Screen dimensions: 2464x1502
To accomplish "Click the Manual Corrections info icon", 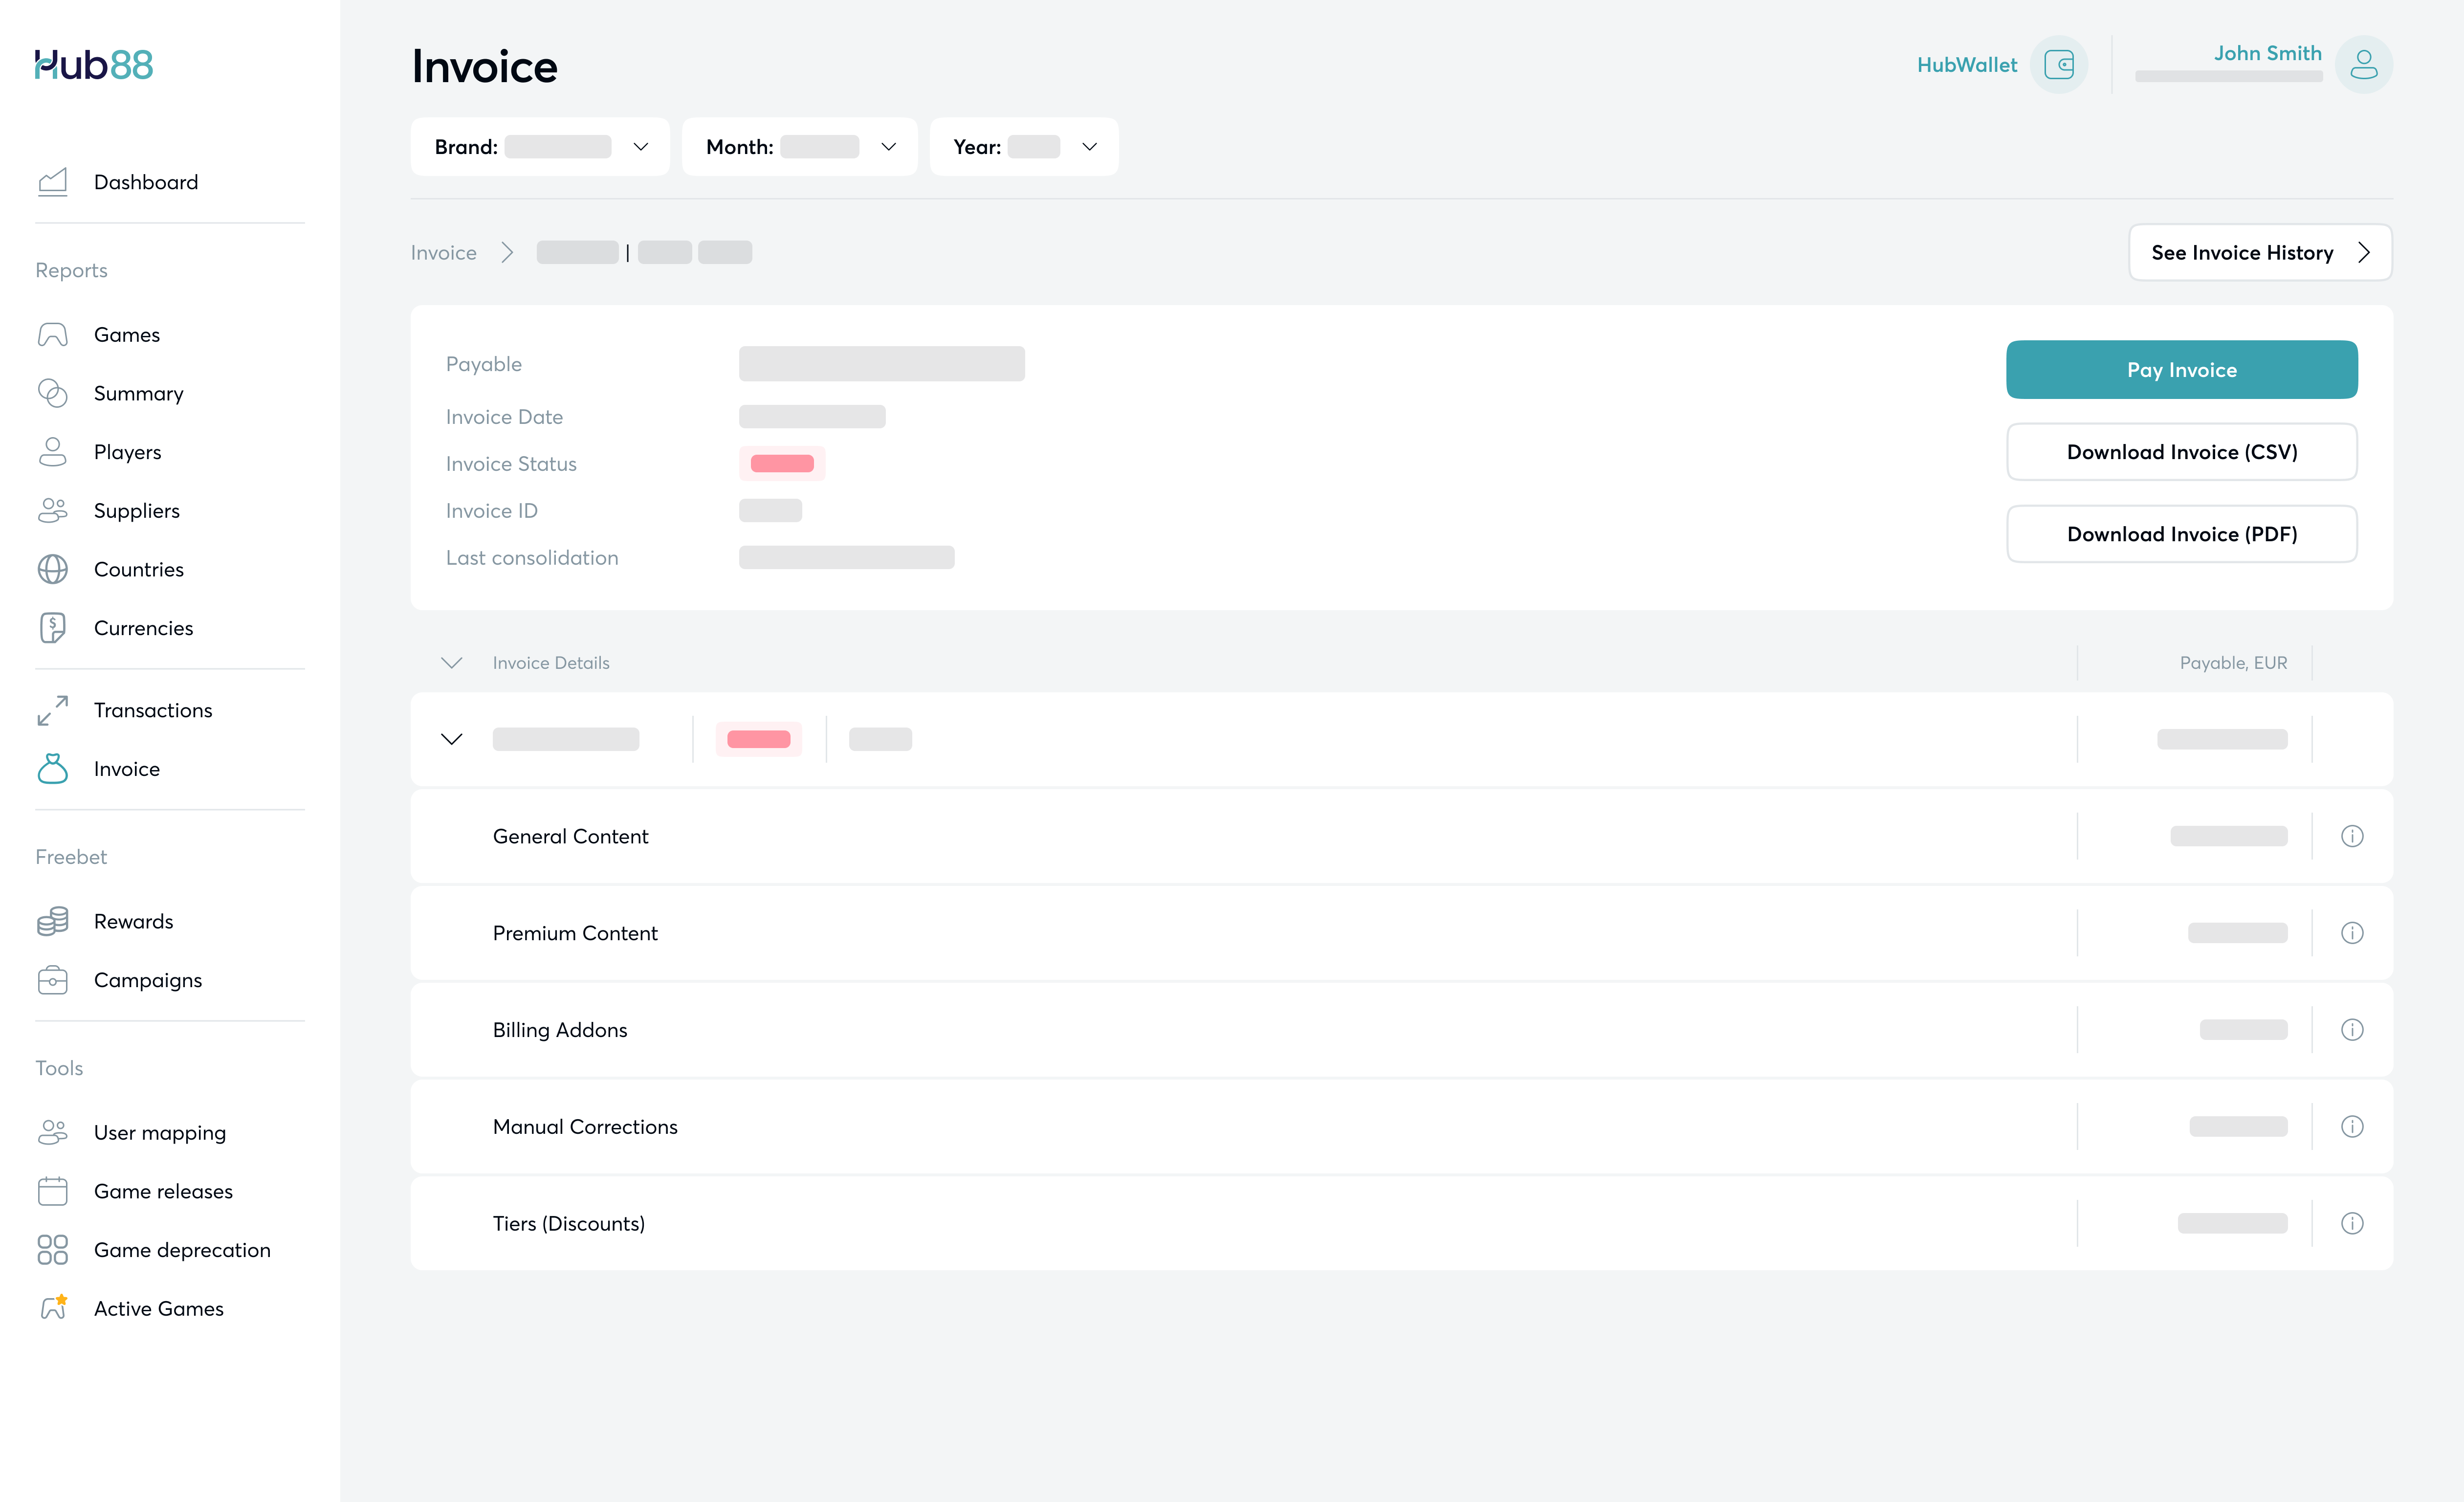I will [2351, 1127].
